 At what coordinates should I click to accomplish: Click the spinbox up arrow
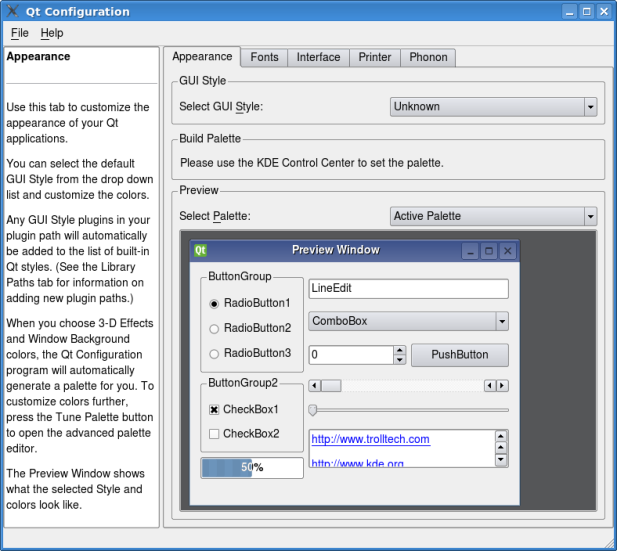400,350
